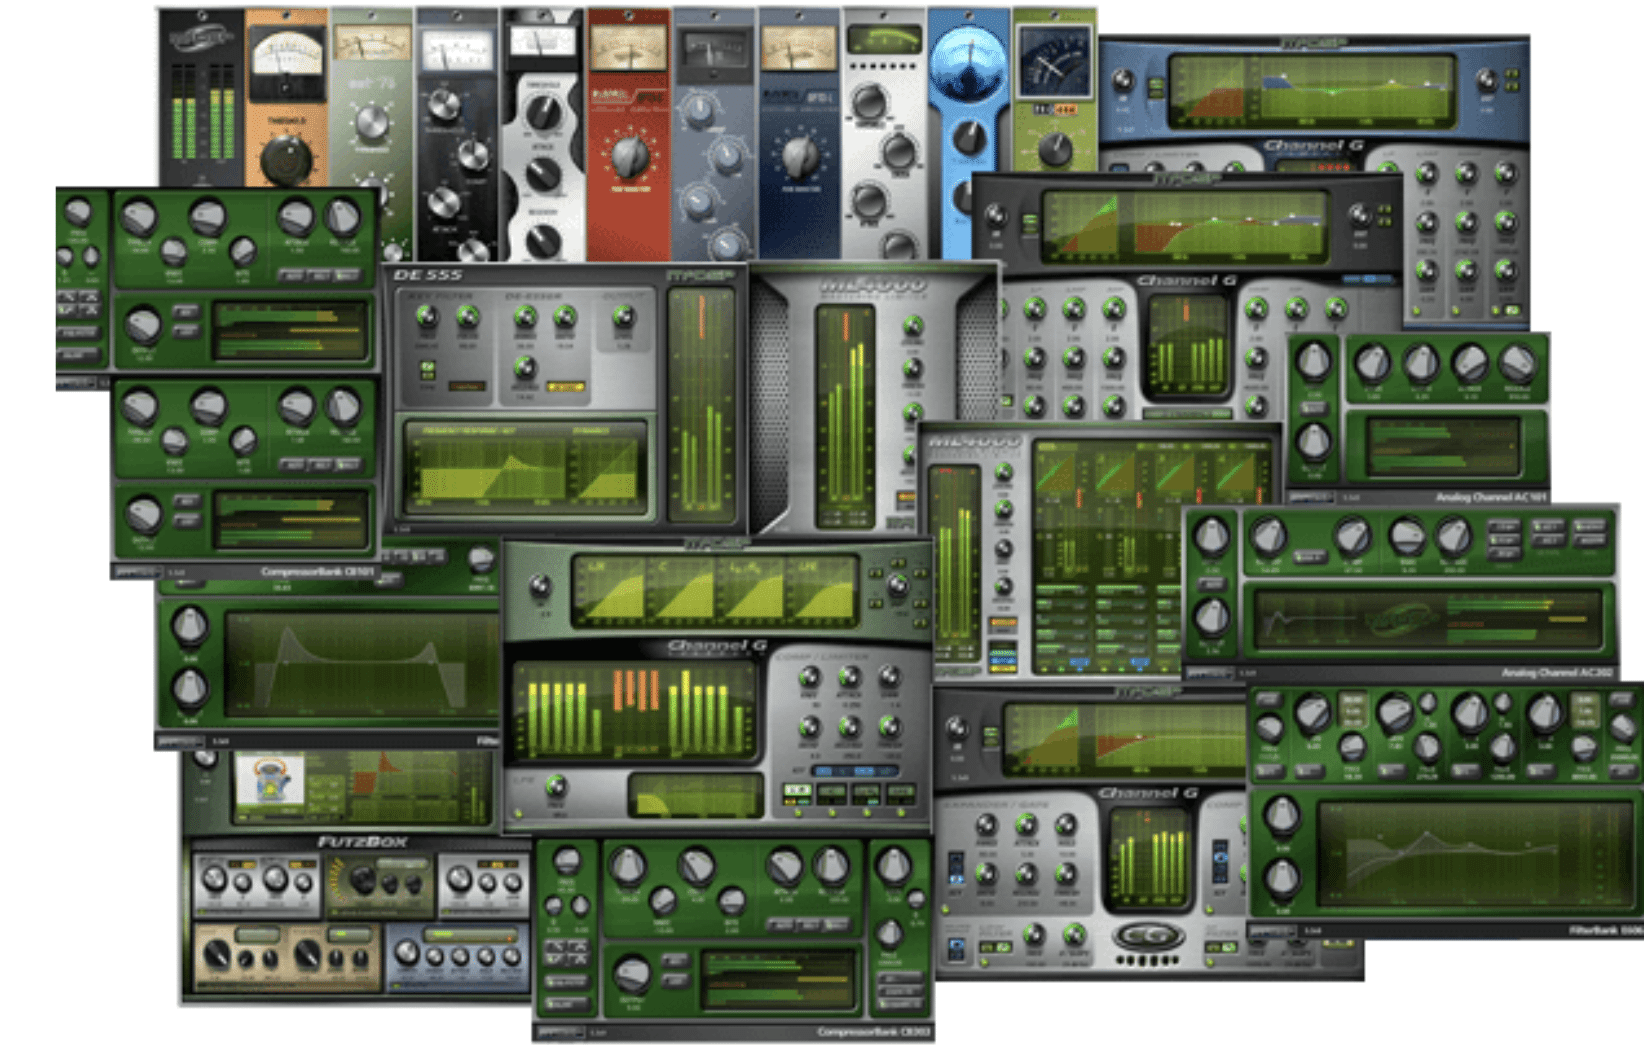Image resolution: width=1650 pixels, height=1047 pixels.
Task: Click the round dome meter on the light-blue module
Action: tap(968, 64)
